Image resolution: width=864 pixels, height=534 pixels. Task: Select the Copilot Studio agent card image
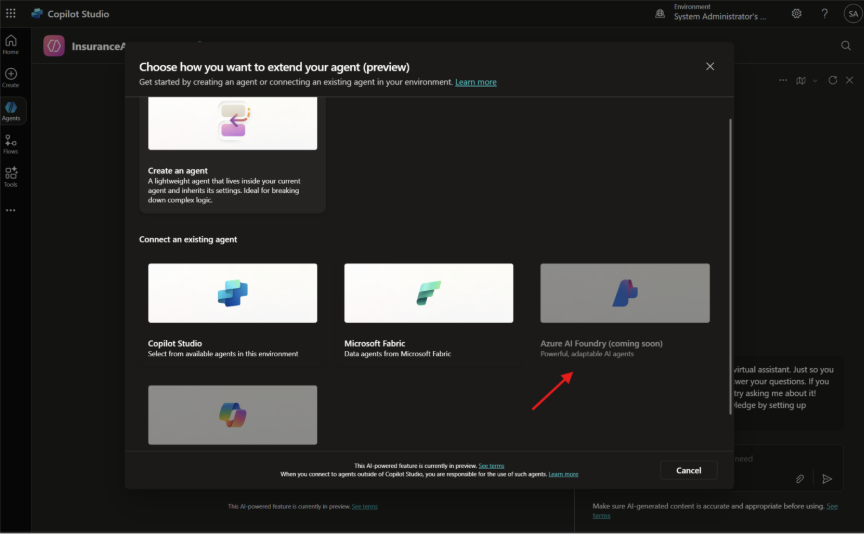(x=233, y=293)
